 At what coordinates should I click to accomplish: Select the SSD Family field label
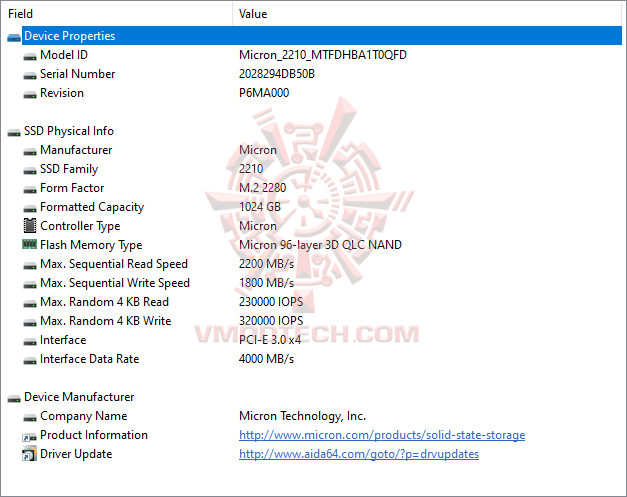click(69, 169)
